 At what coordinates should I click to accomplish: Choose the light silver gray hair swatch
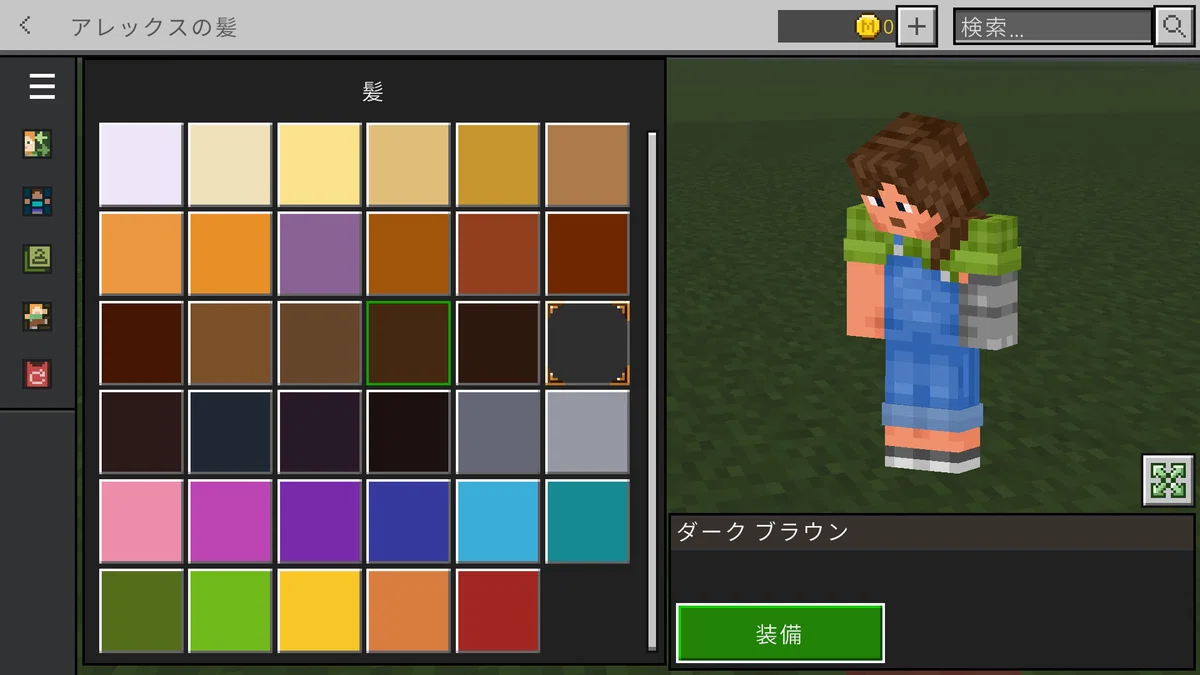tap(587, 432)
